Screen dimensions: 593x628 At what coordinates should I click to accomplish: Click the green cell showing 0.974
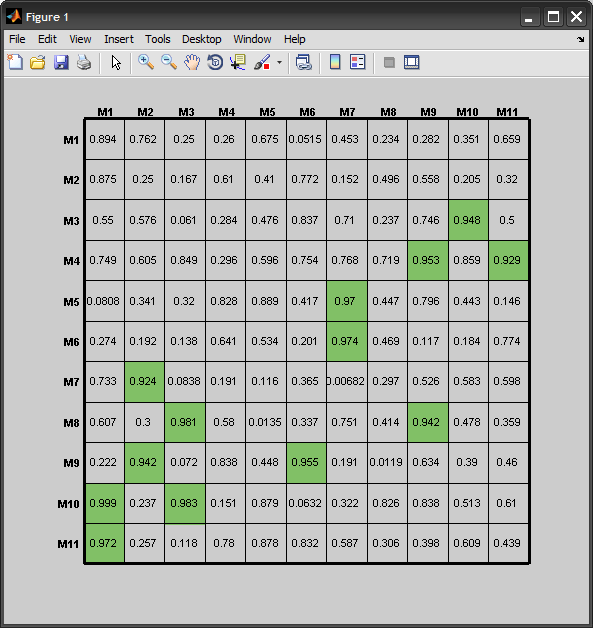pyautogui.click(x=347, y=341)
